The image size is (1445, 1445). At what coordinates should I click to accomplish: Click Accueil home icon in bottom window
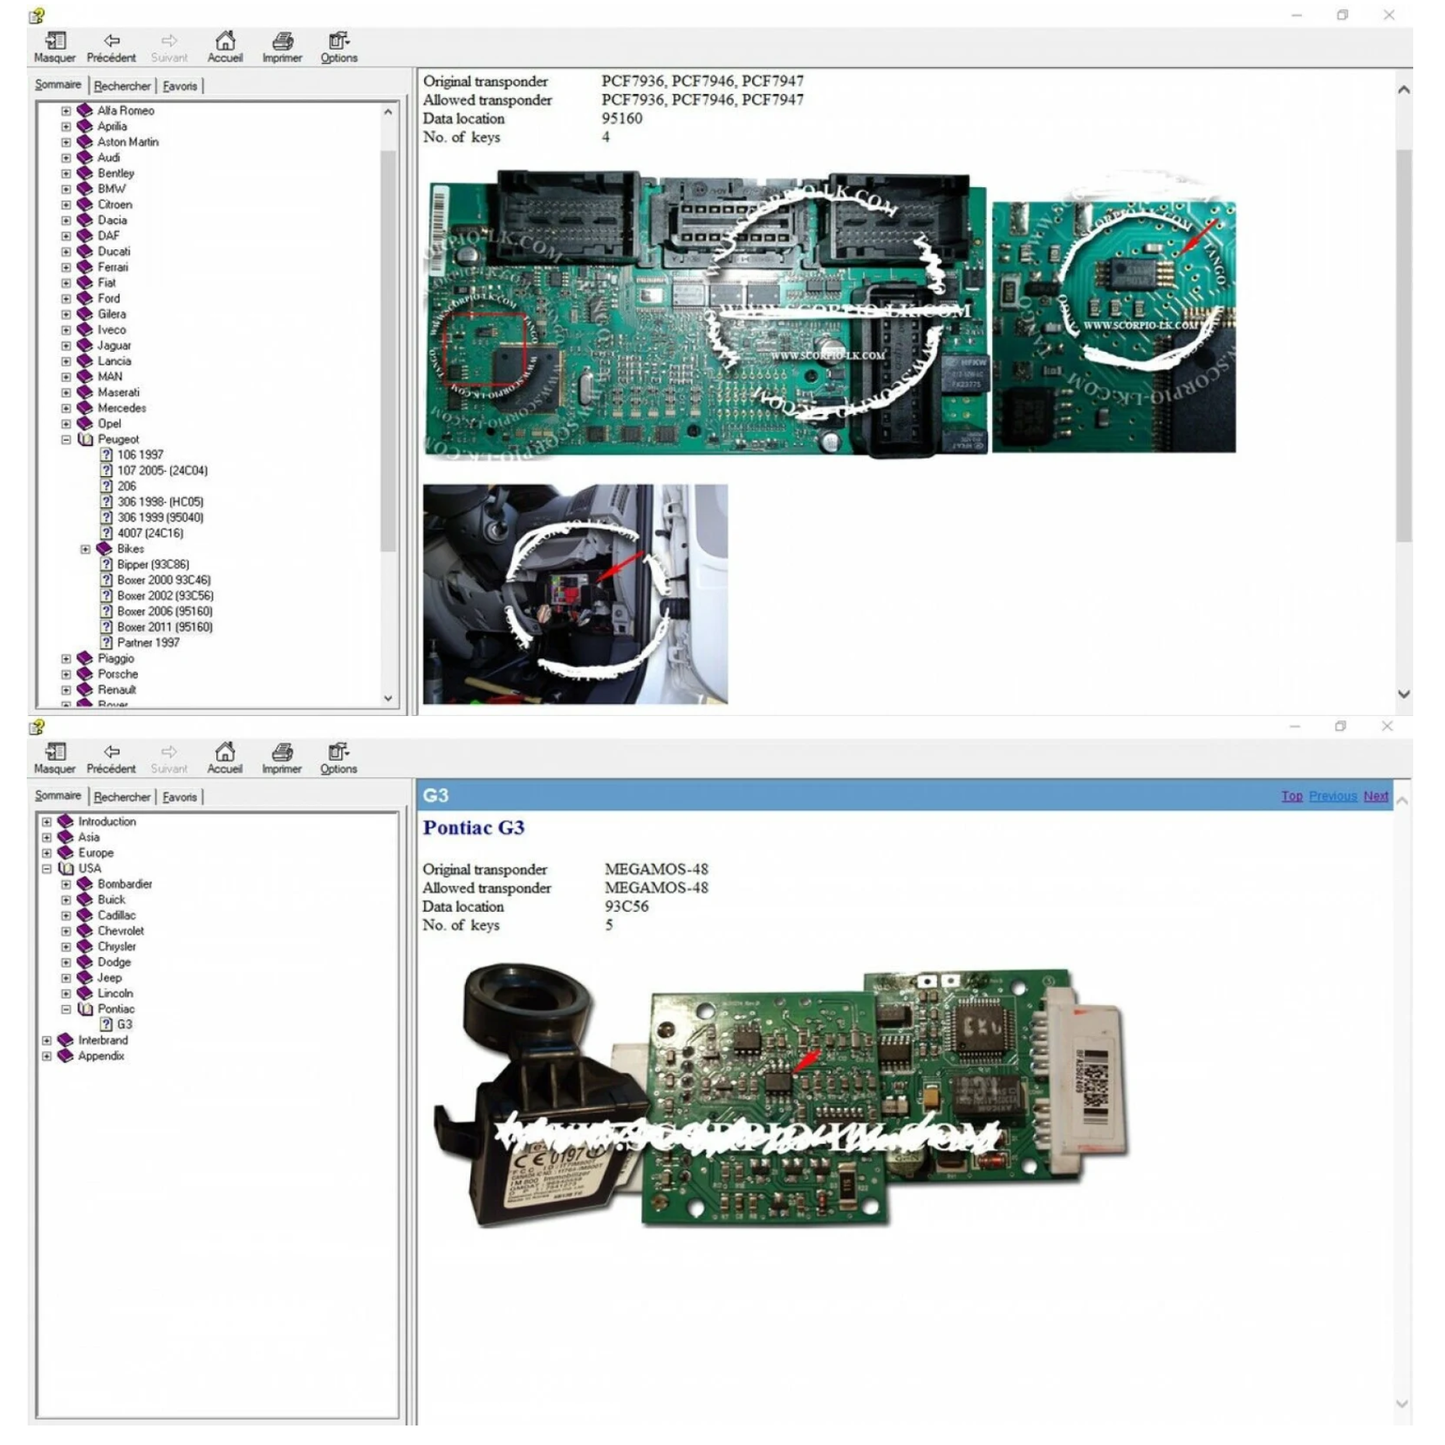(225, 752)
